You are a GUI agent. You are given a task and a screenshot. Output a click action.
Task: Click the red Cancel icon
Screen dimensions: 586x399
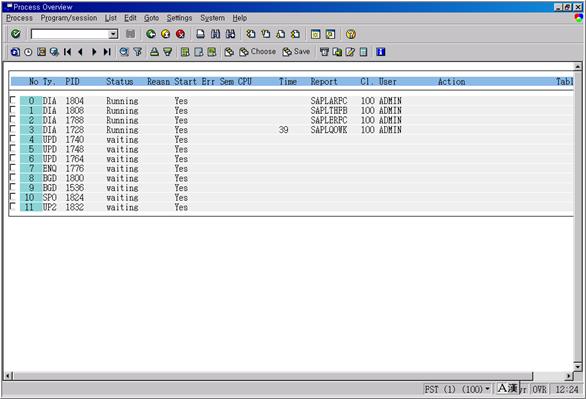coord(180,34)
